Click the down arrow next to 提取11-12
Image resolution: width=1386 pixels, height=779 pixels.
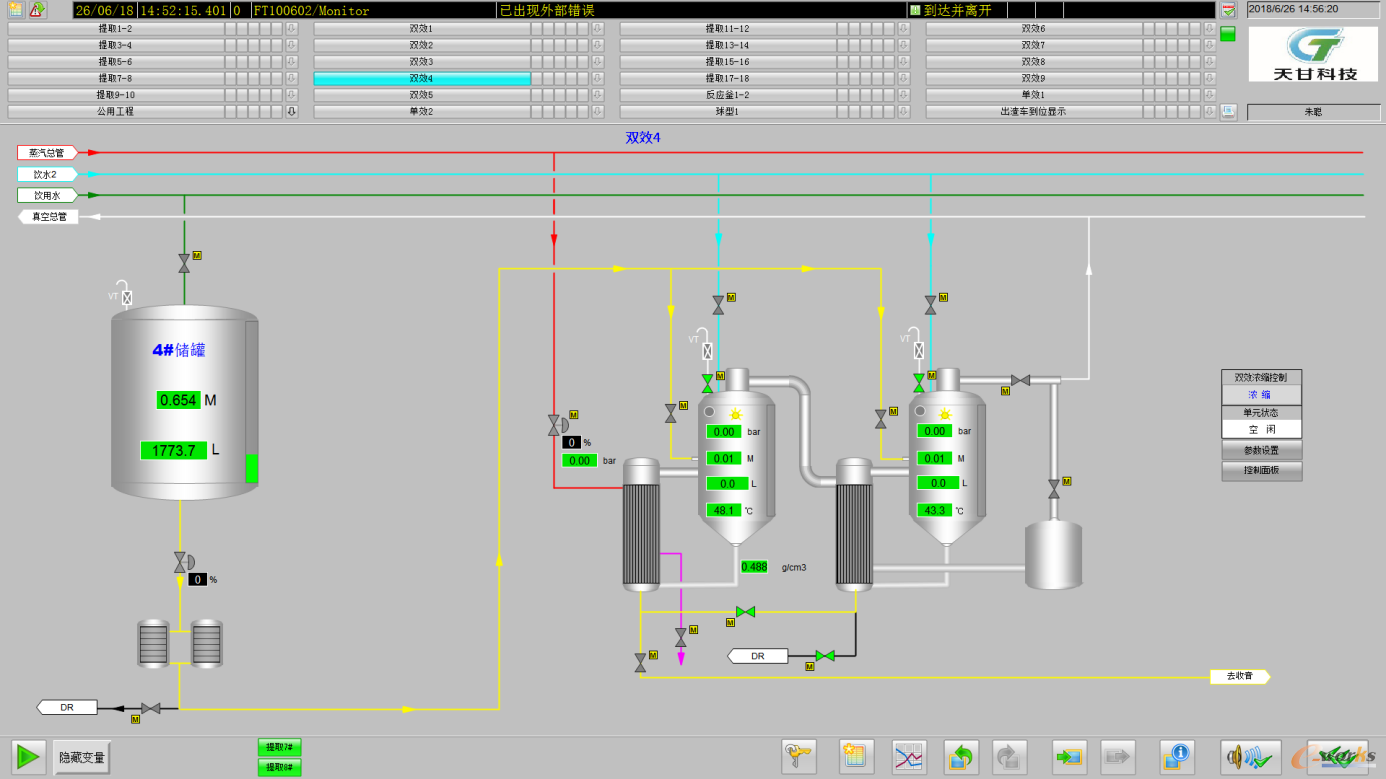tap(904, 29)
